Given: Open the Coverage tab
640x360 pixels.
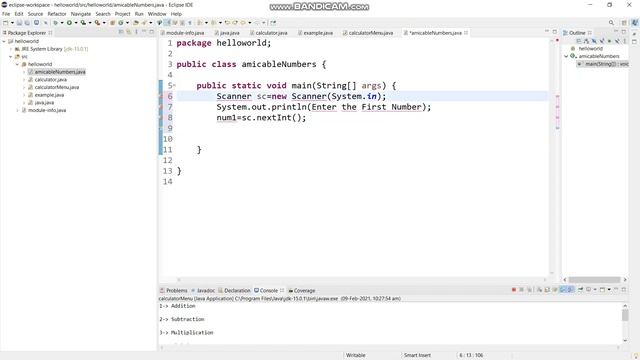Looking at the screenshot, I should pyautogui.click(x=302, y=291).
